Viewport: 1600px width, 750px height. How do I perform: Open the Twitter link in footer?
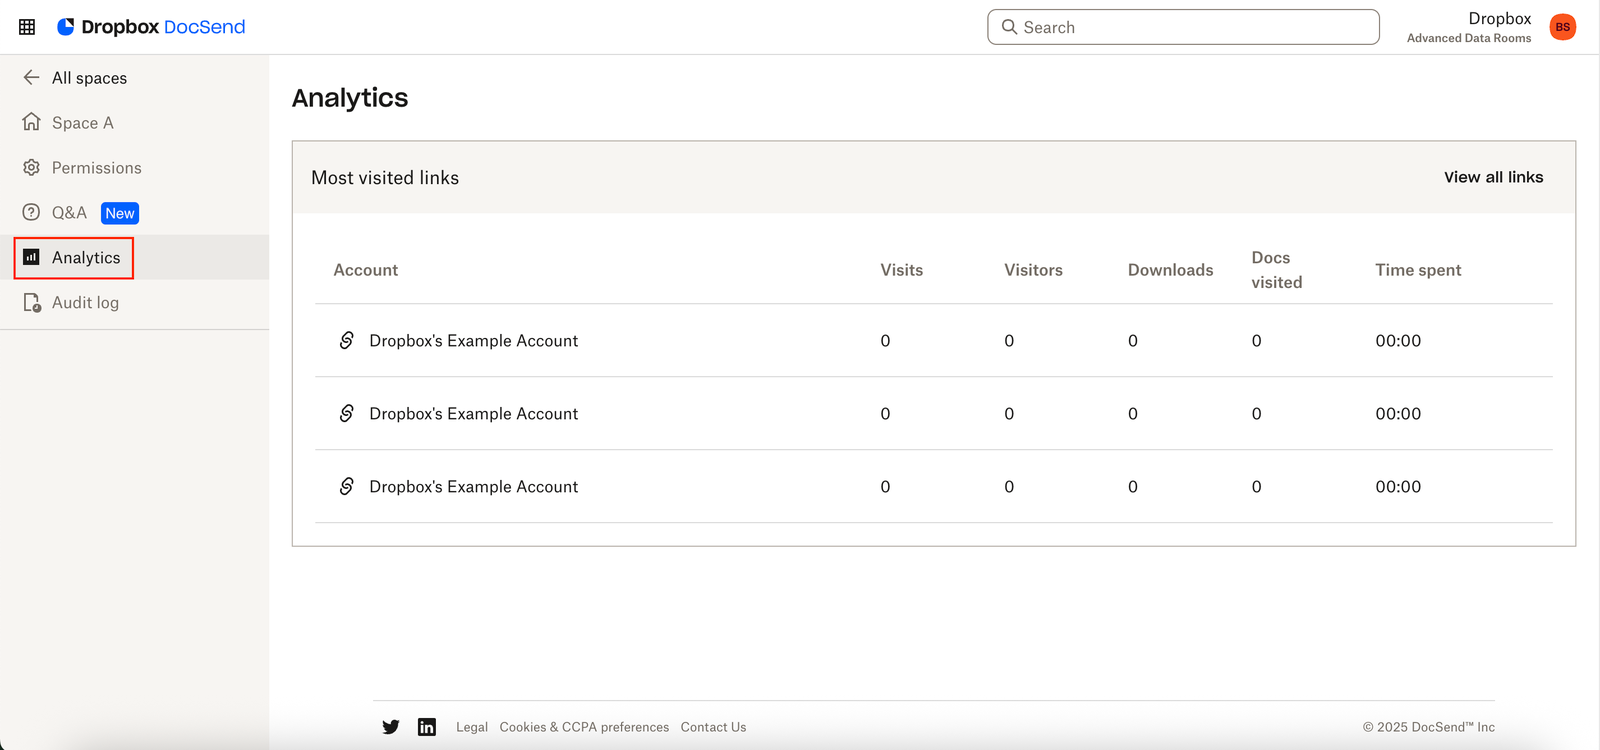pyautogui.click(x=391, y=727)
